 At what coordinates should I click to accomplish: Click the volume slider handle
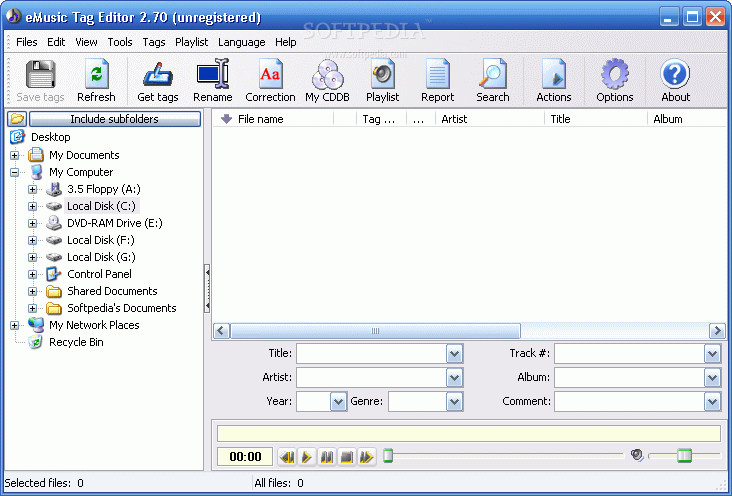click(684, 455)
